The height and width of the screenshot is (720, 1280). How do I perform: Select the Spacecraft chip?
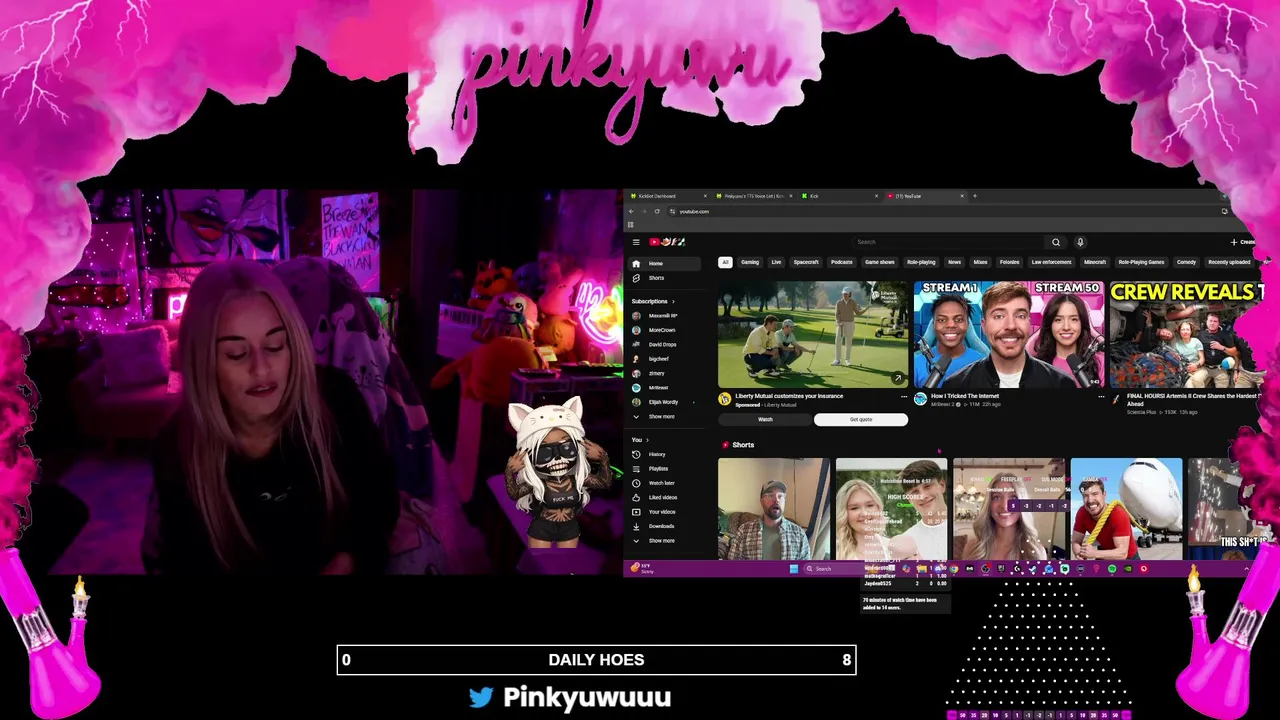(806, 262)
